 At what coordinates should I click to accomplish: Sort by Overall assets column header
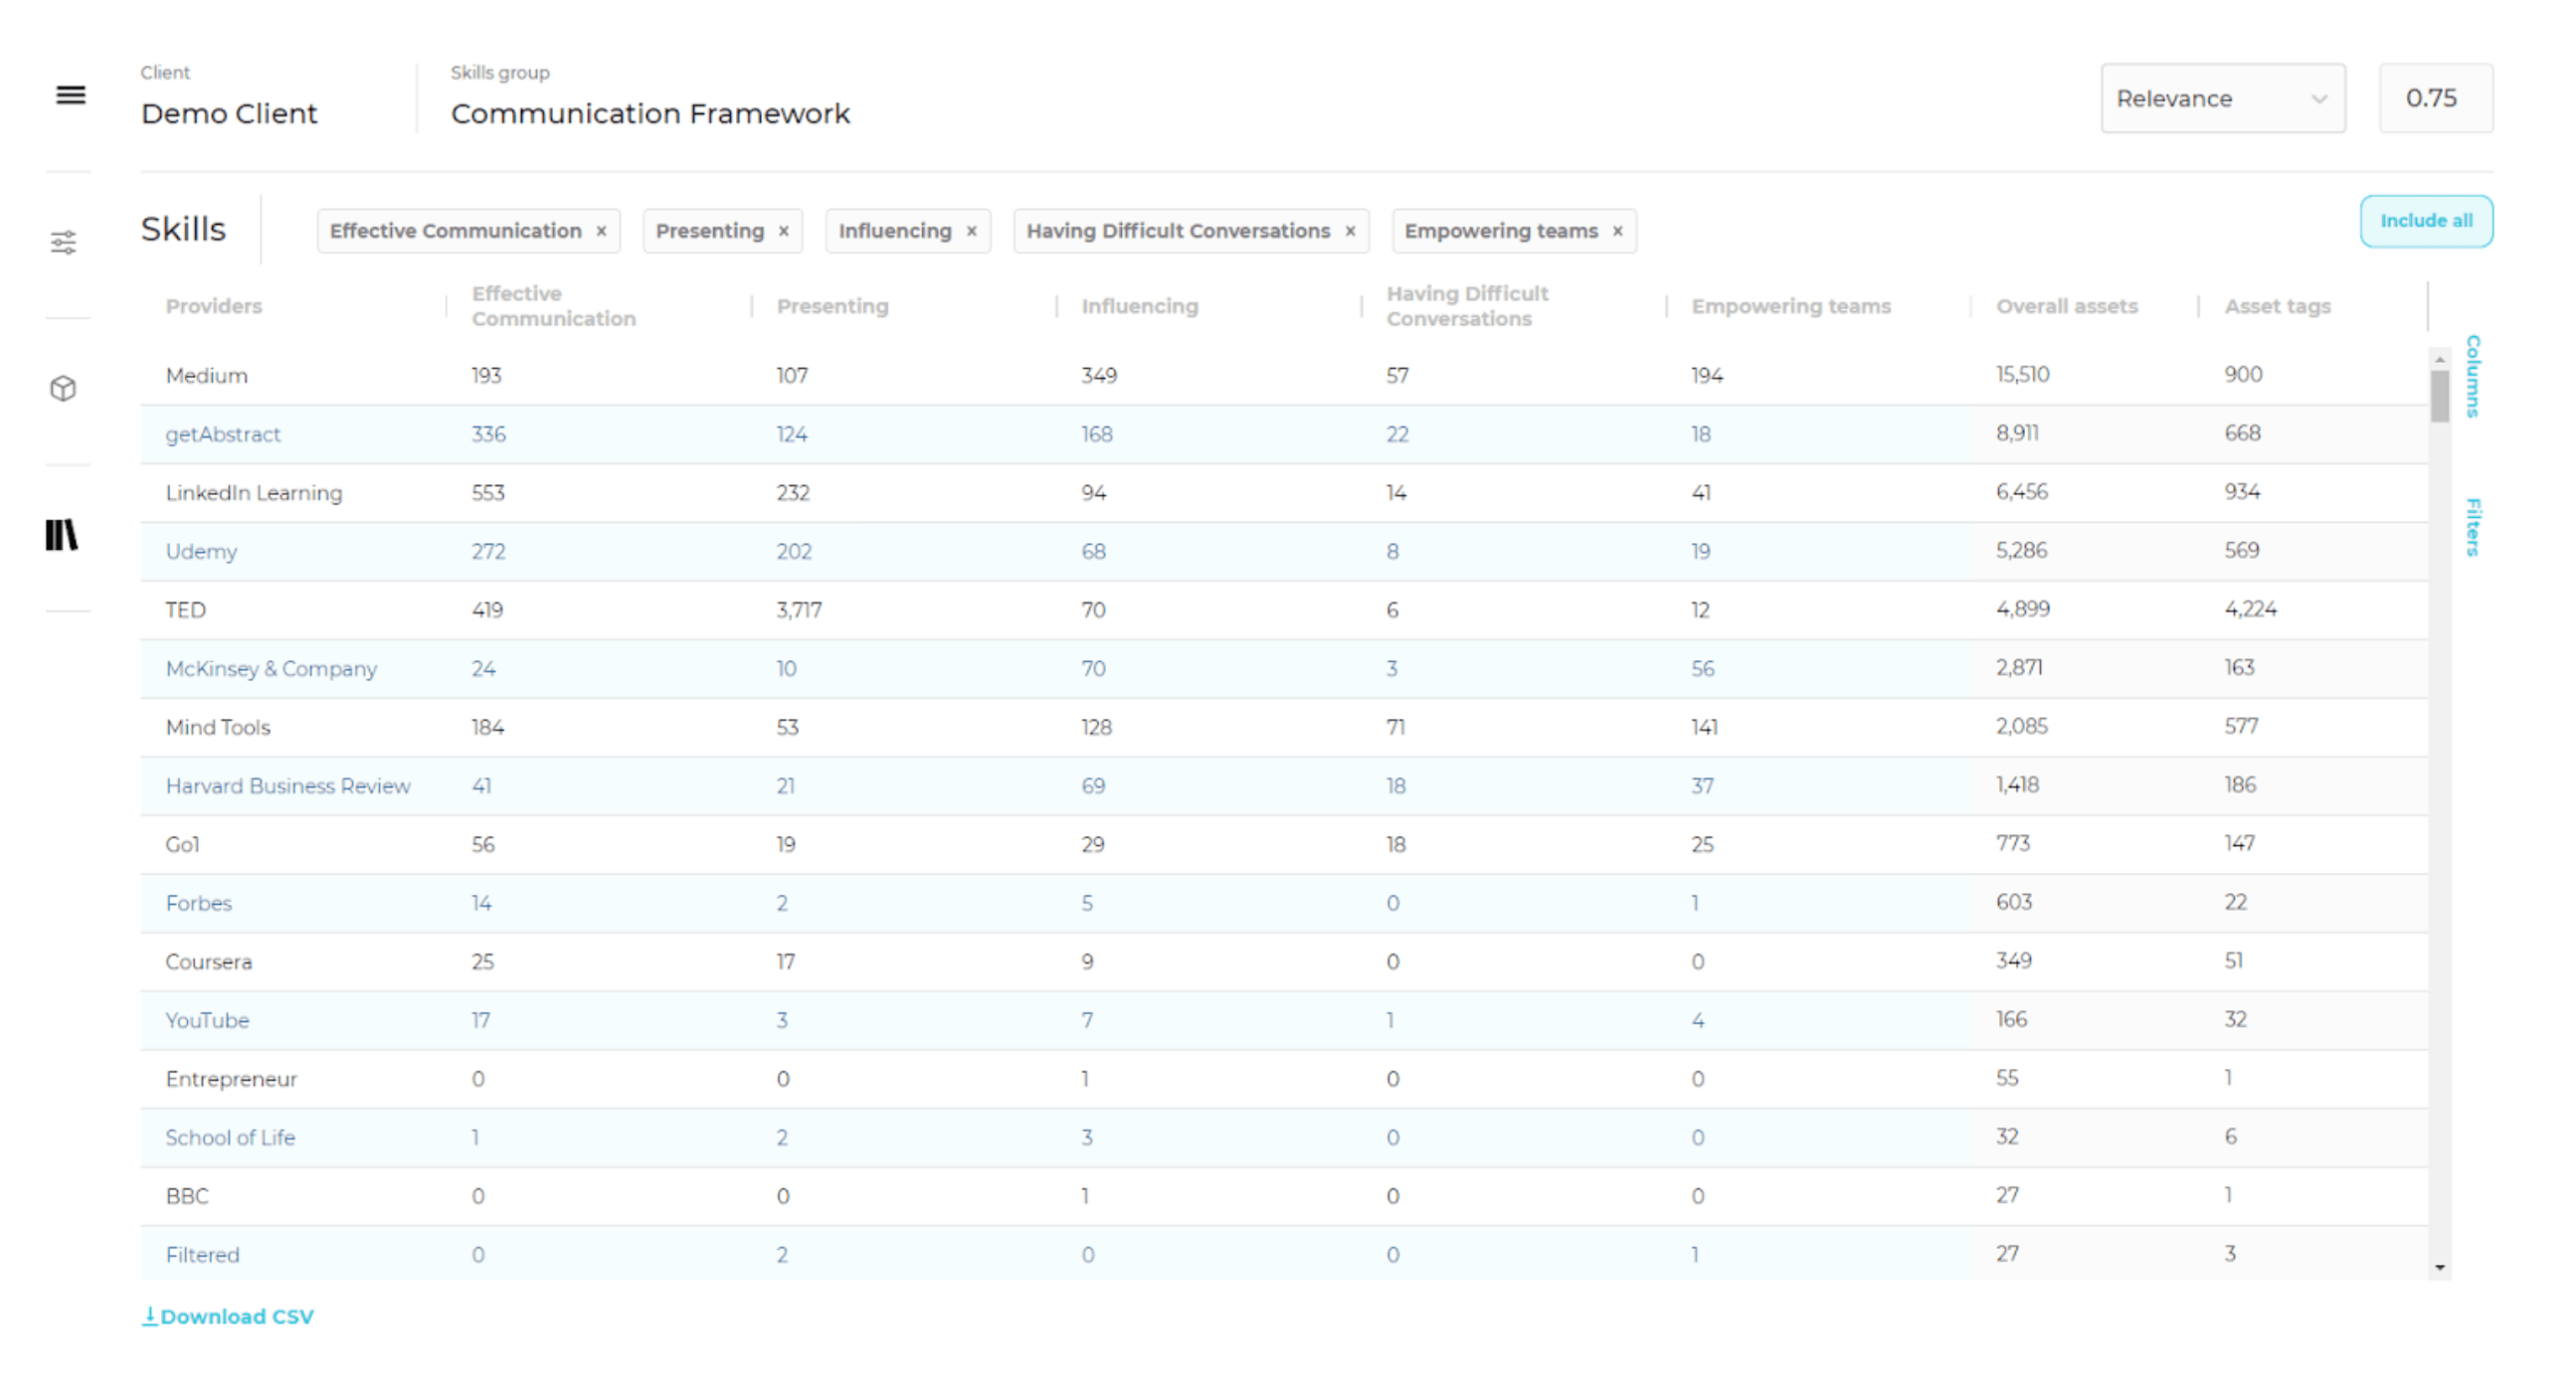tap(2067, 306)
